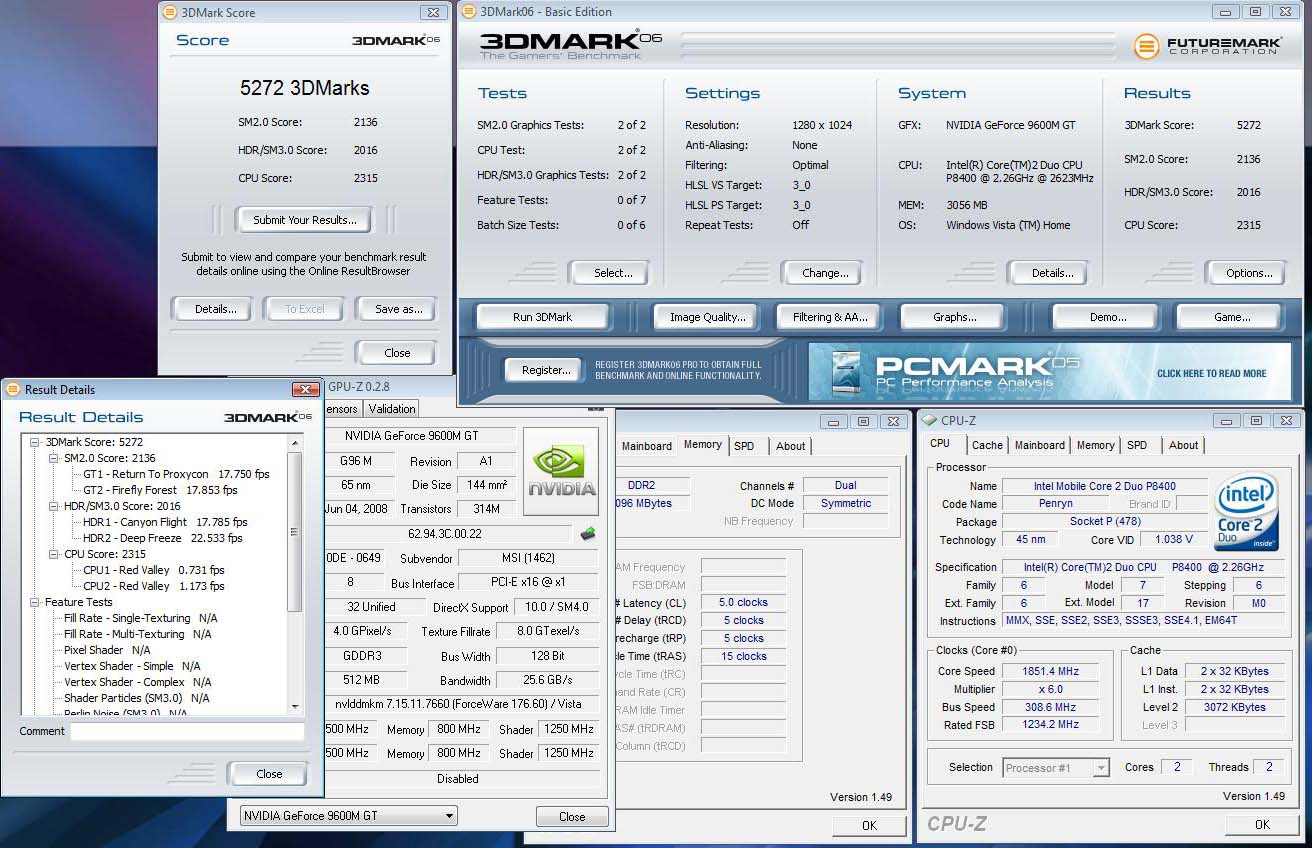Viewport: 1312px width, 848px height.
Task: Open Image Quality settings
Action: pyautogui.click(x=708, y=317)
